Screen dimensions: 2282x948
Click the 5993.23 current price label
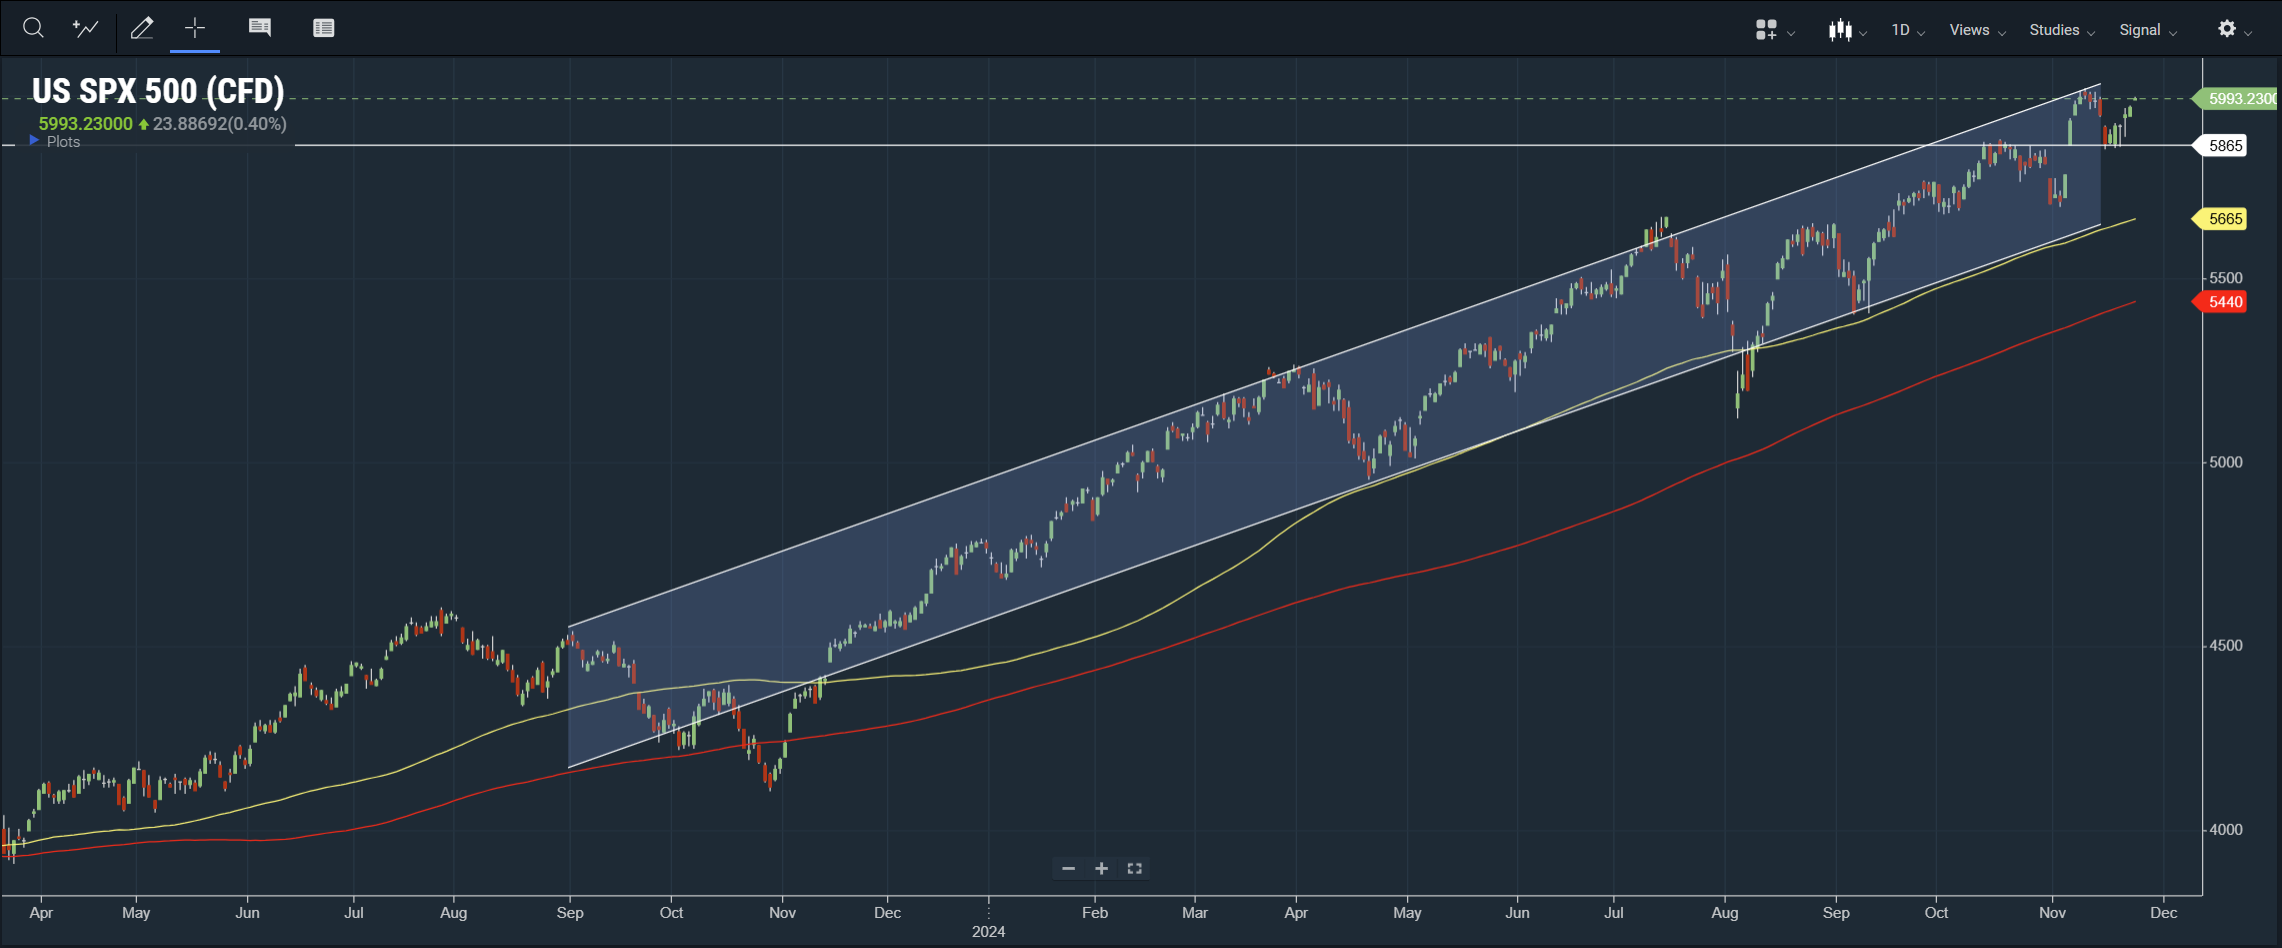(2236, 98)
